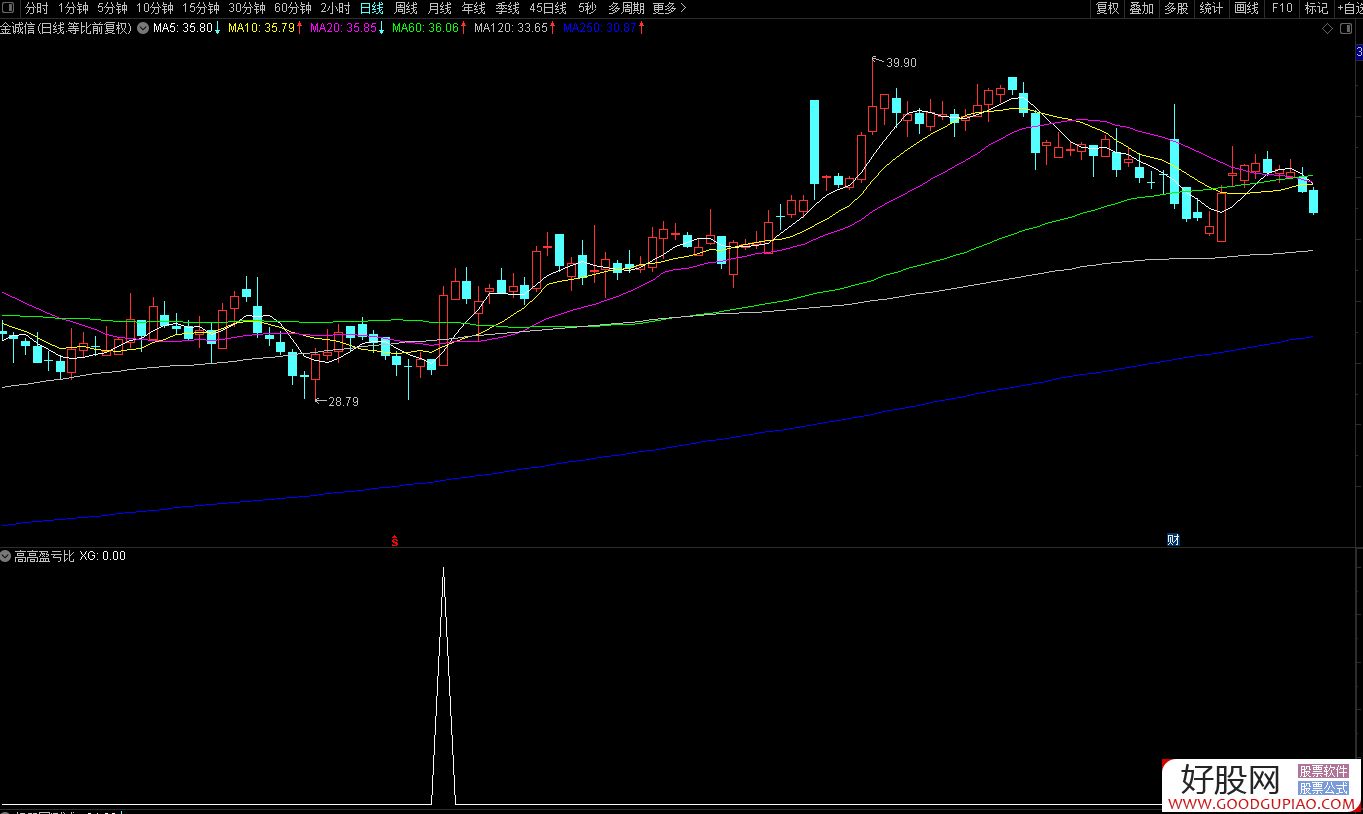Click the XG: 0.00 value
The width and height of the screenshot is (1363, 814).
pos(102,556)
